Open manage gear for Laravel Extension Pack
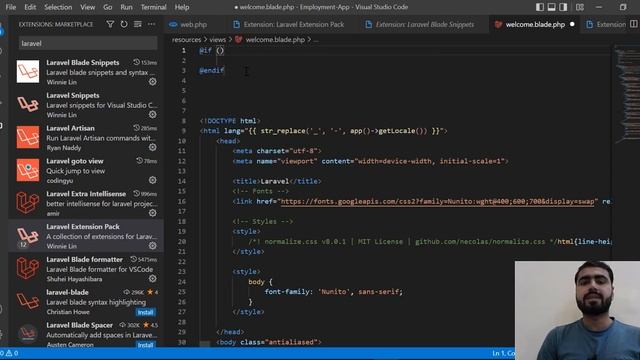Screen dimensions: 640x360 click(153, 246)
